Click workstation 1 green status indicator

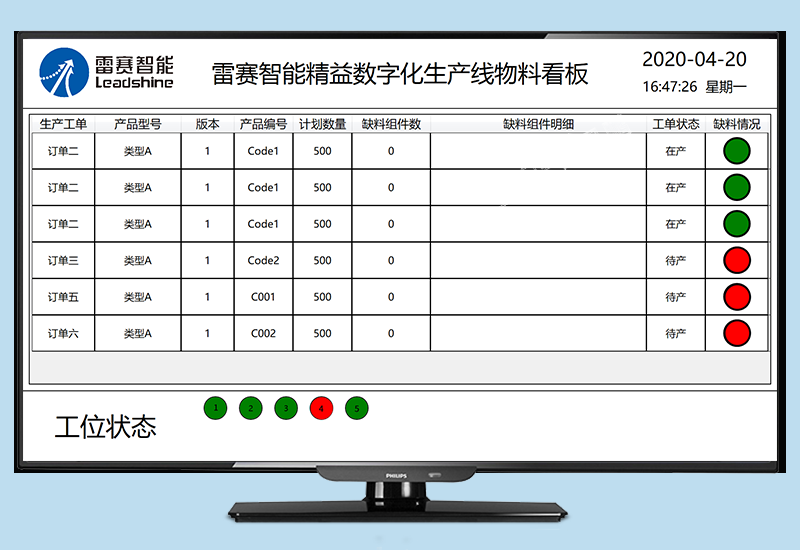tap(215, 408)
